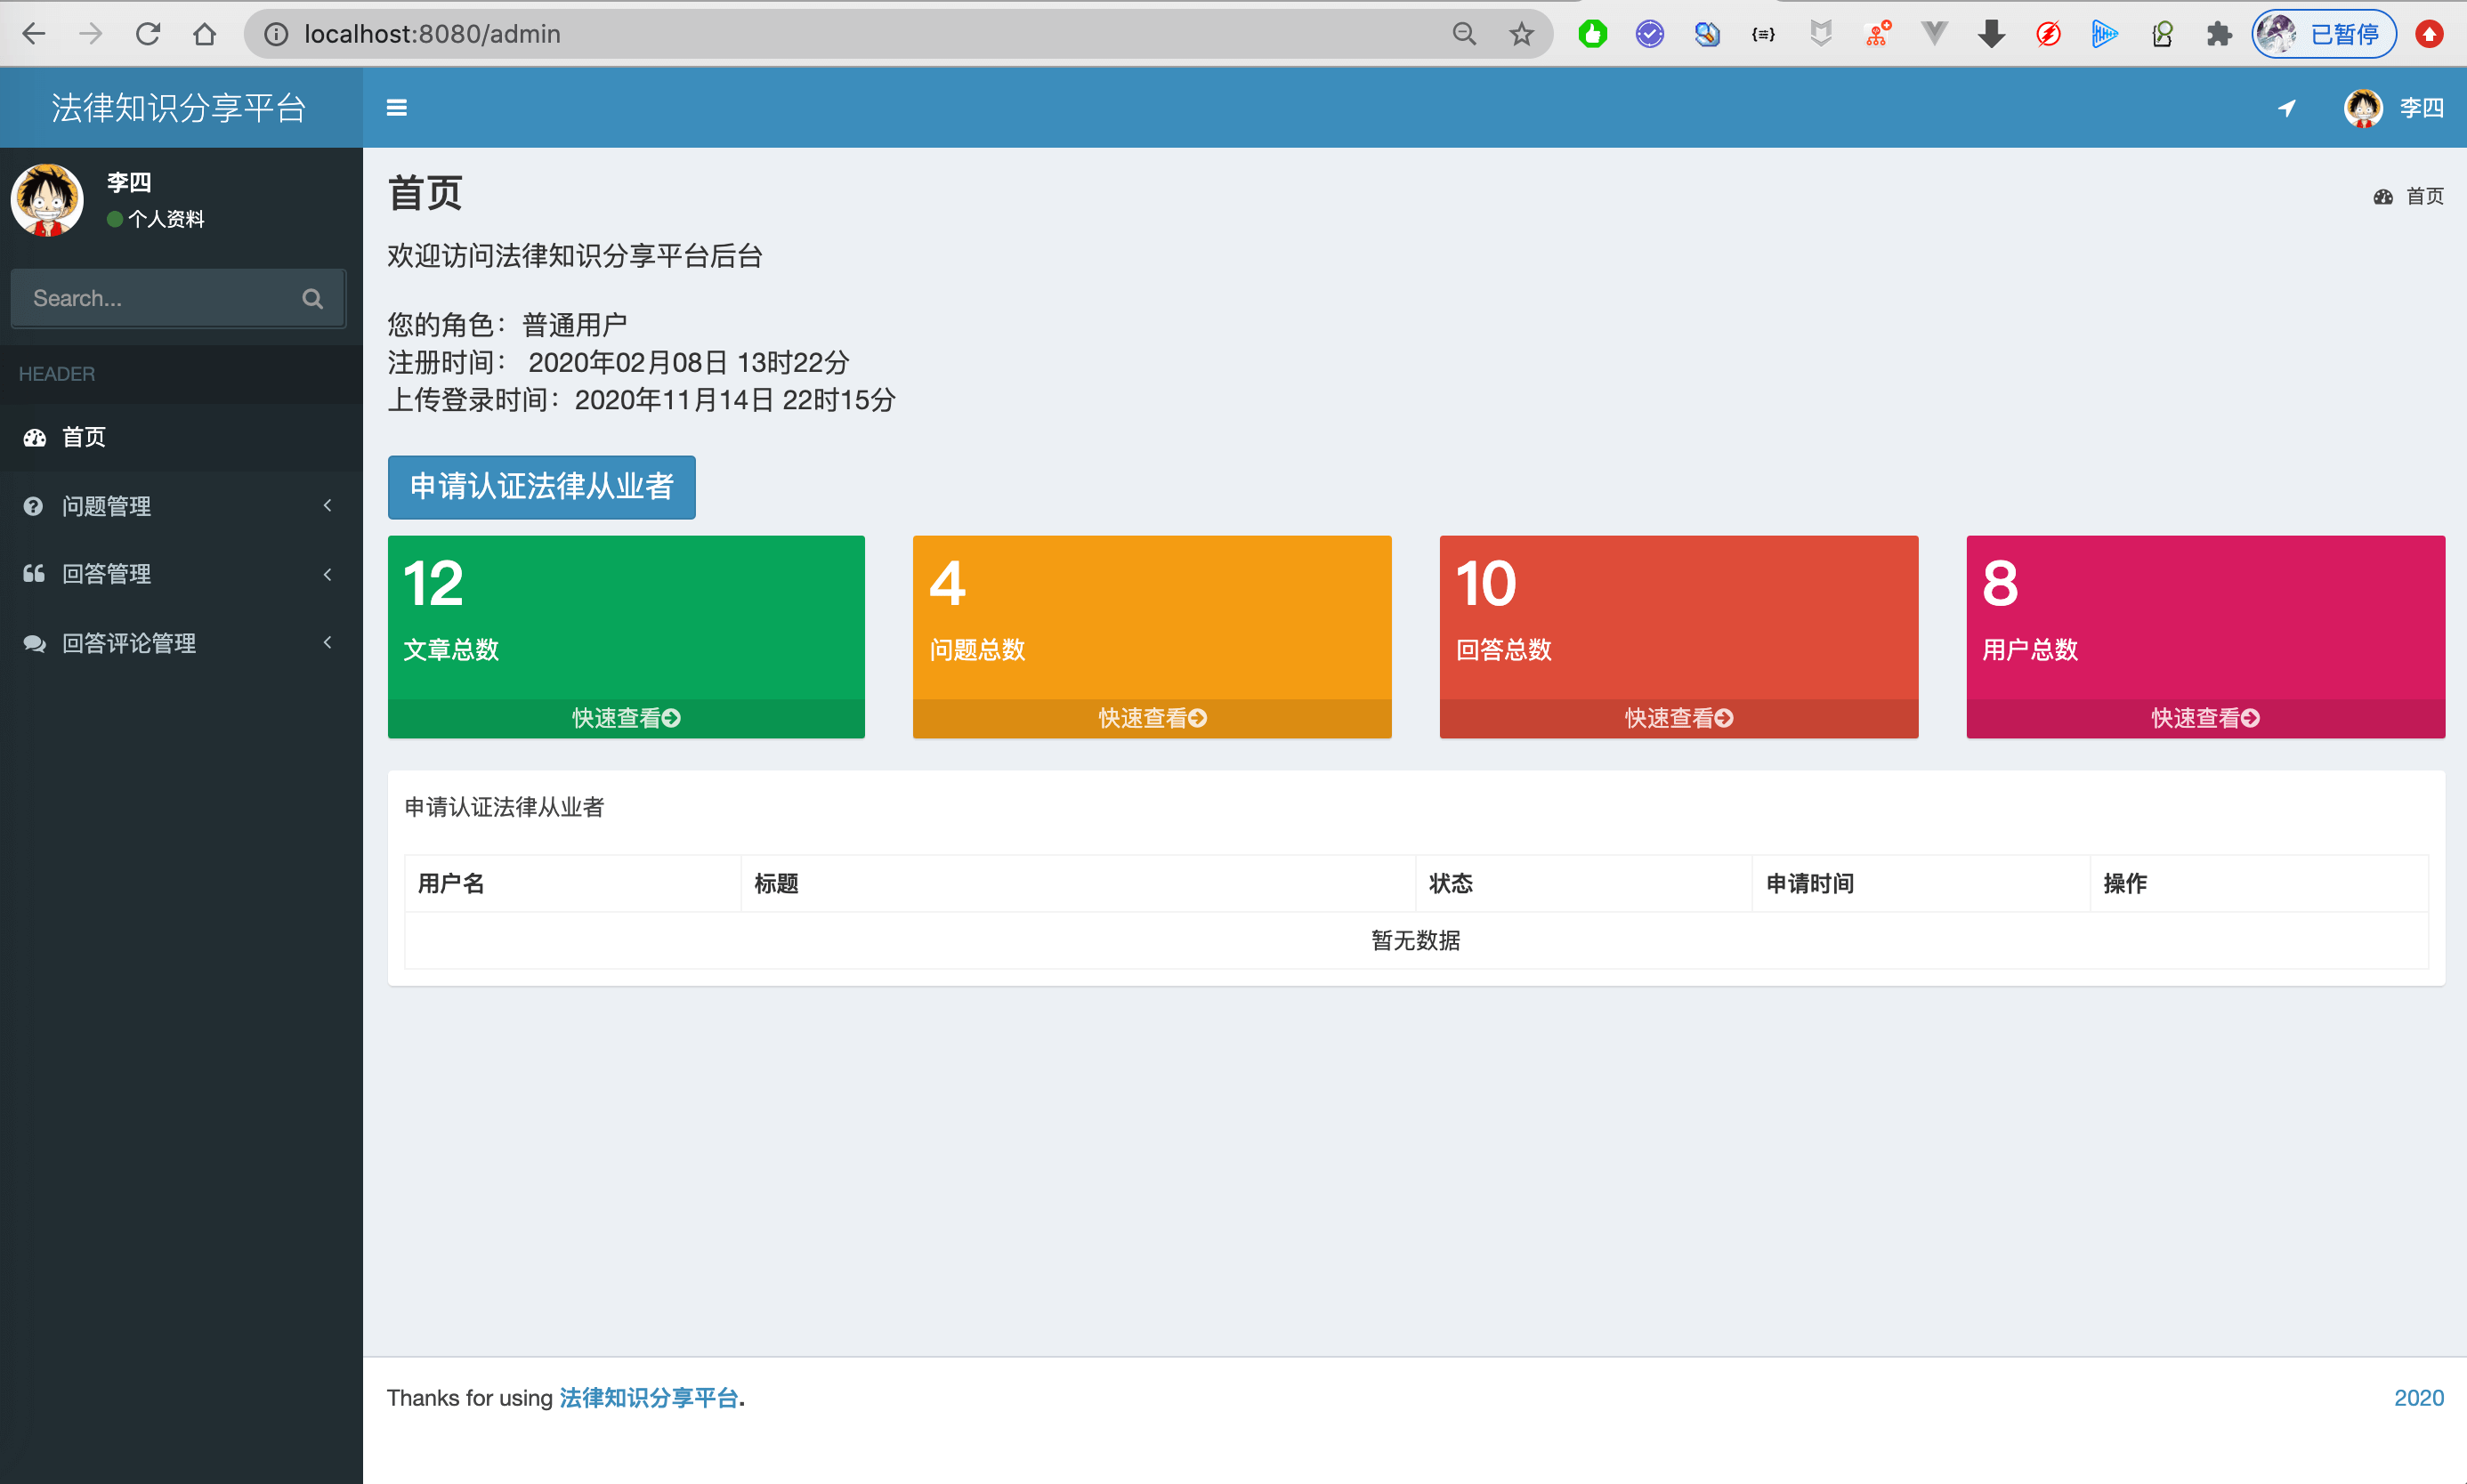Click the dashboard breadcrumb 首页 icon

click(x=2383, y=197)
